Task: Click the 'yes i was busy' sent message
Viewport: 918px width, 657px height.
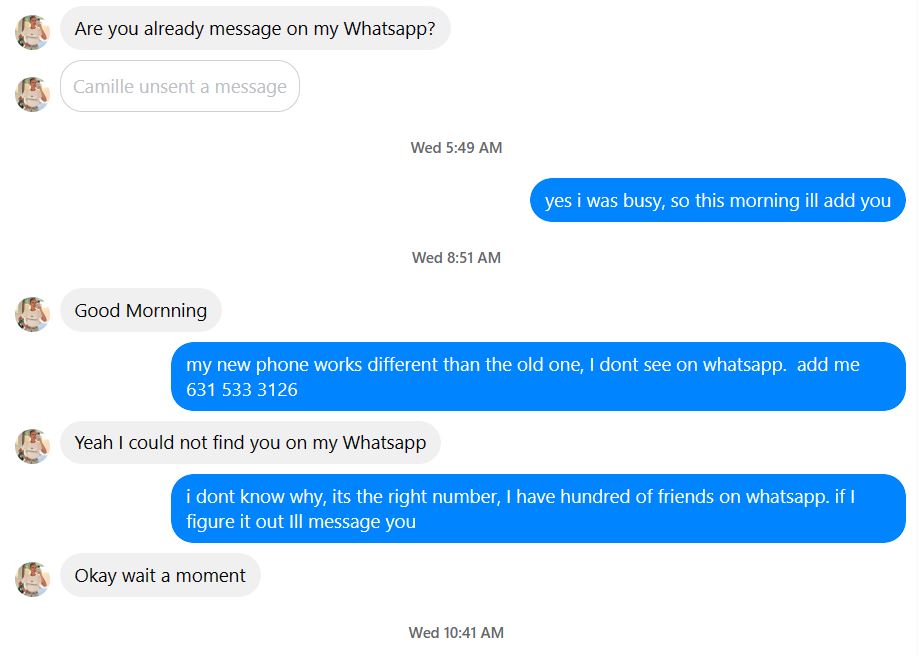Action: pyautogui.click(x=717, y=201)
